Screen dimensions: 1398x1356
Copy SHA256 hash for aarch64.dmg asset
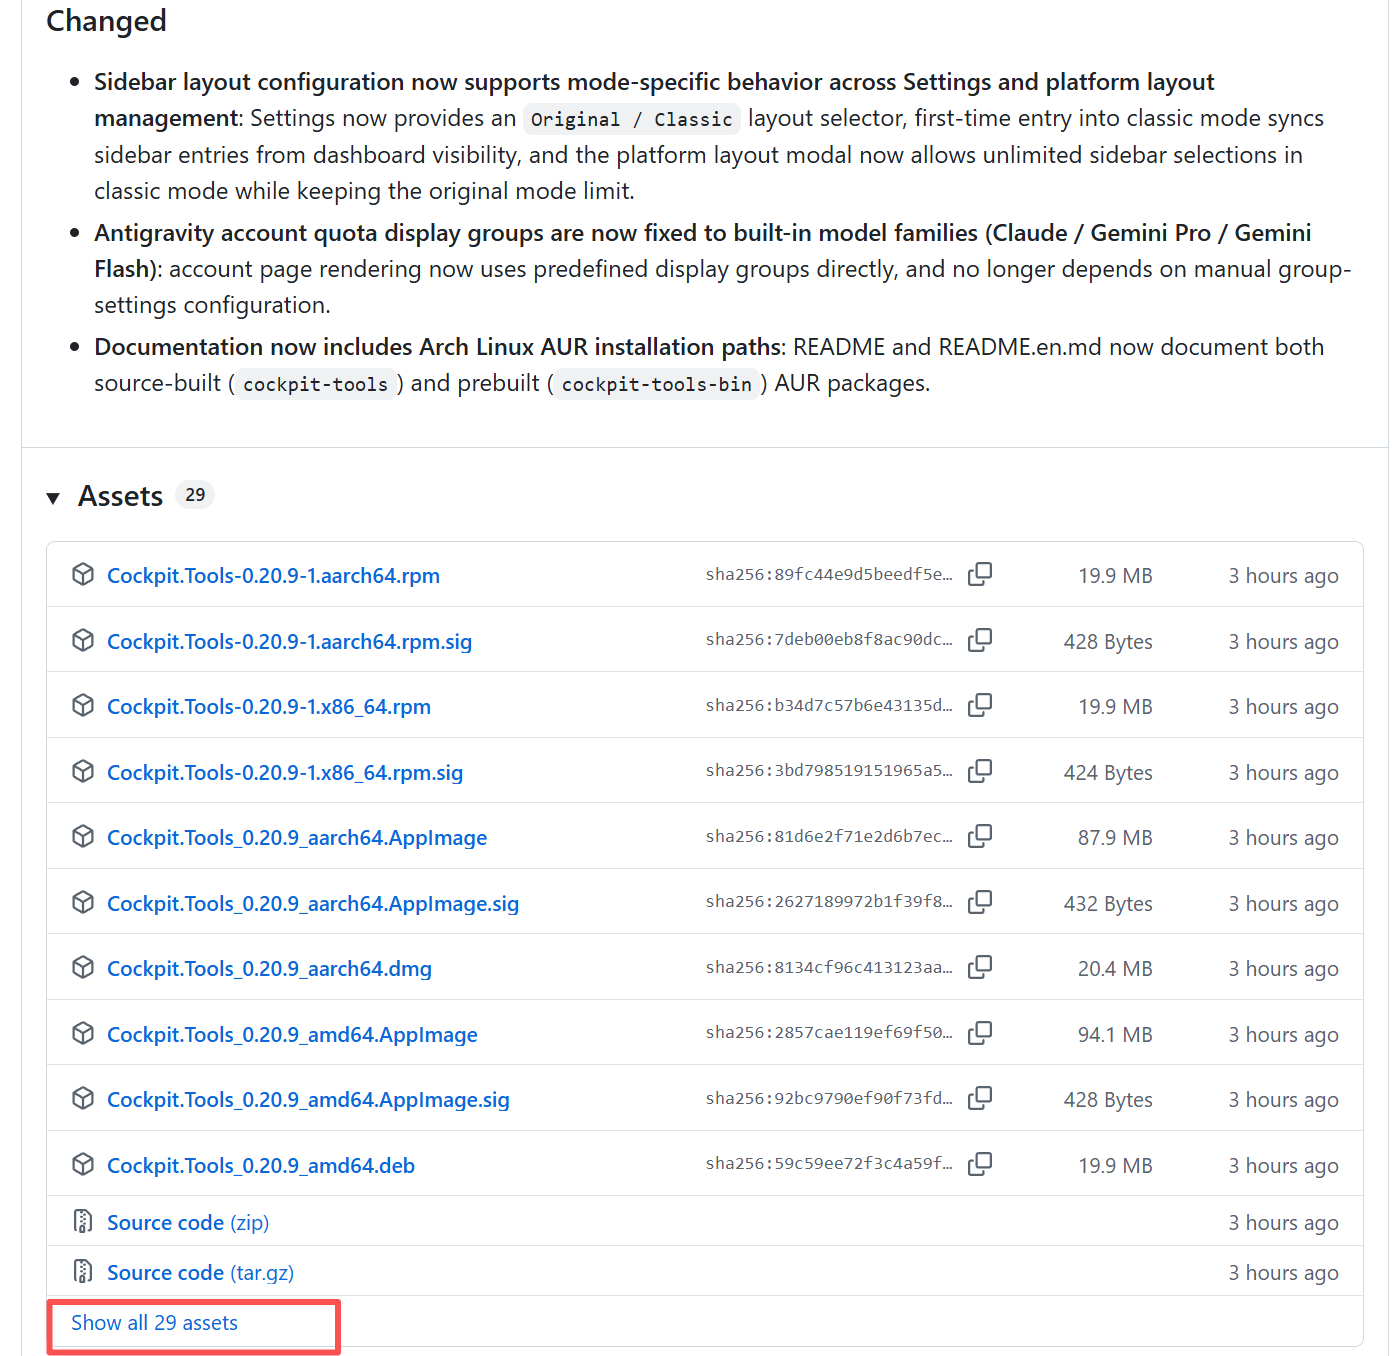pyautogui.click(x=980, y=967)
